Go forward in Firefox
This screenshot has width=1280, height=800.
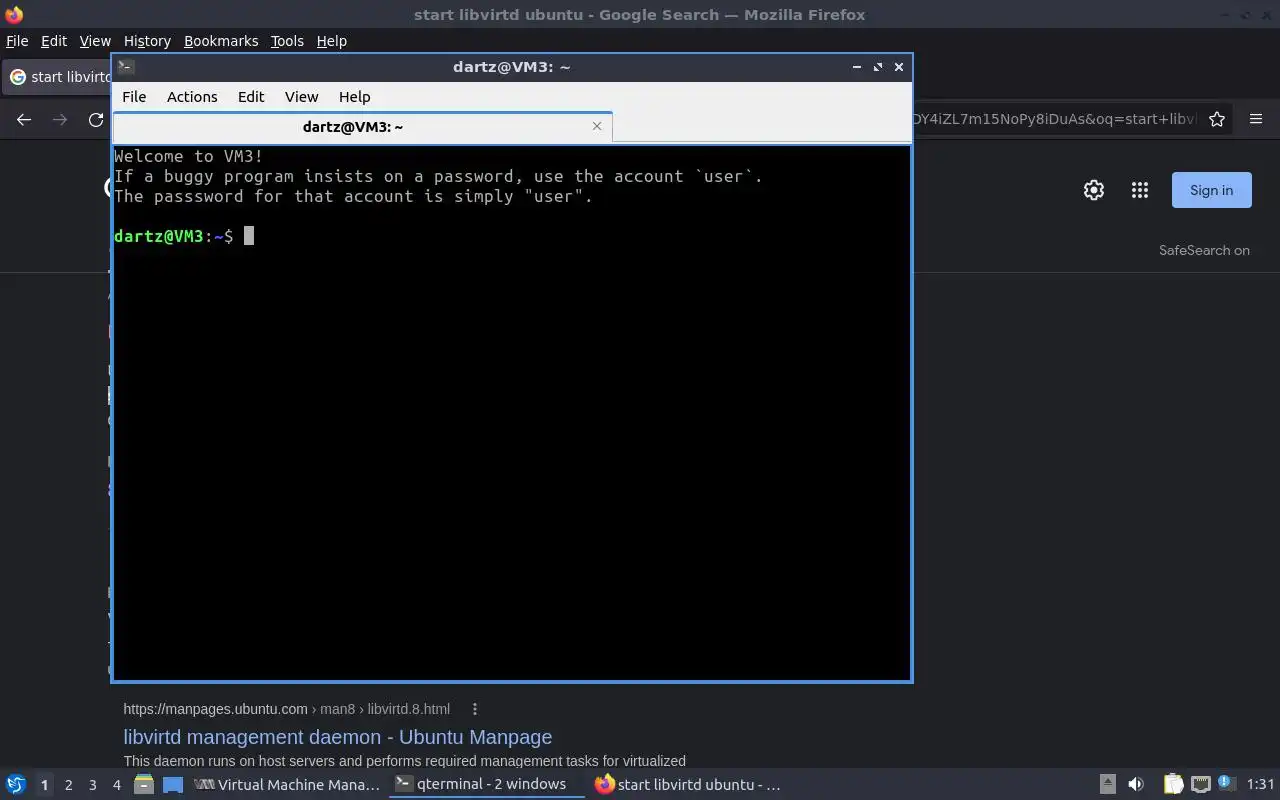[60, 119]
